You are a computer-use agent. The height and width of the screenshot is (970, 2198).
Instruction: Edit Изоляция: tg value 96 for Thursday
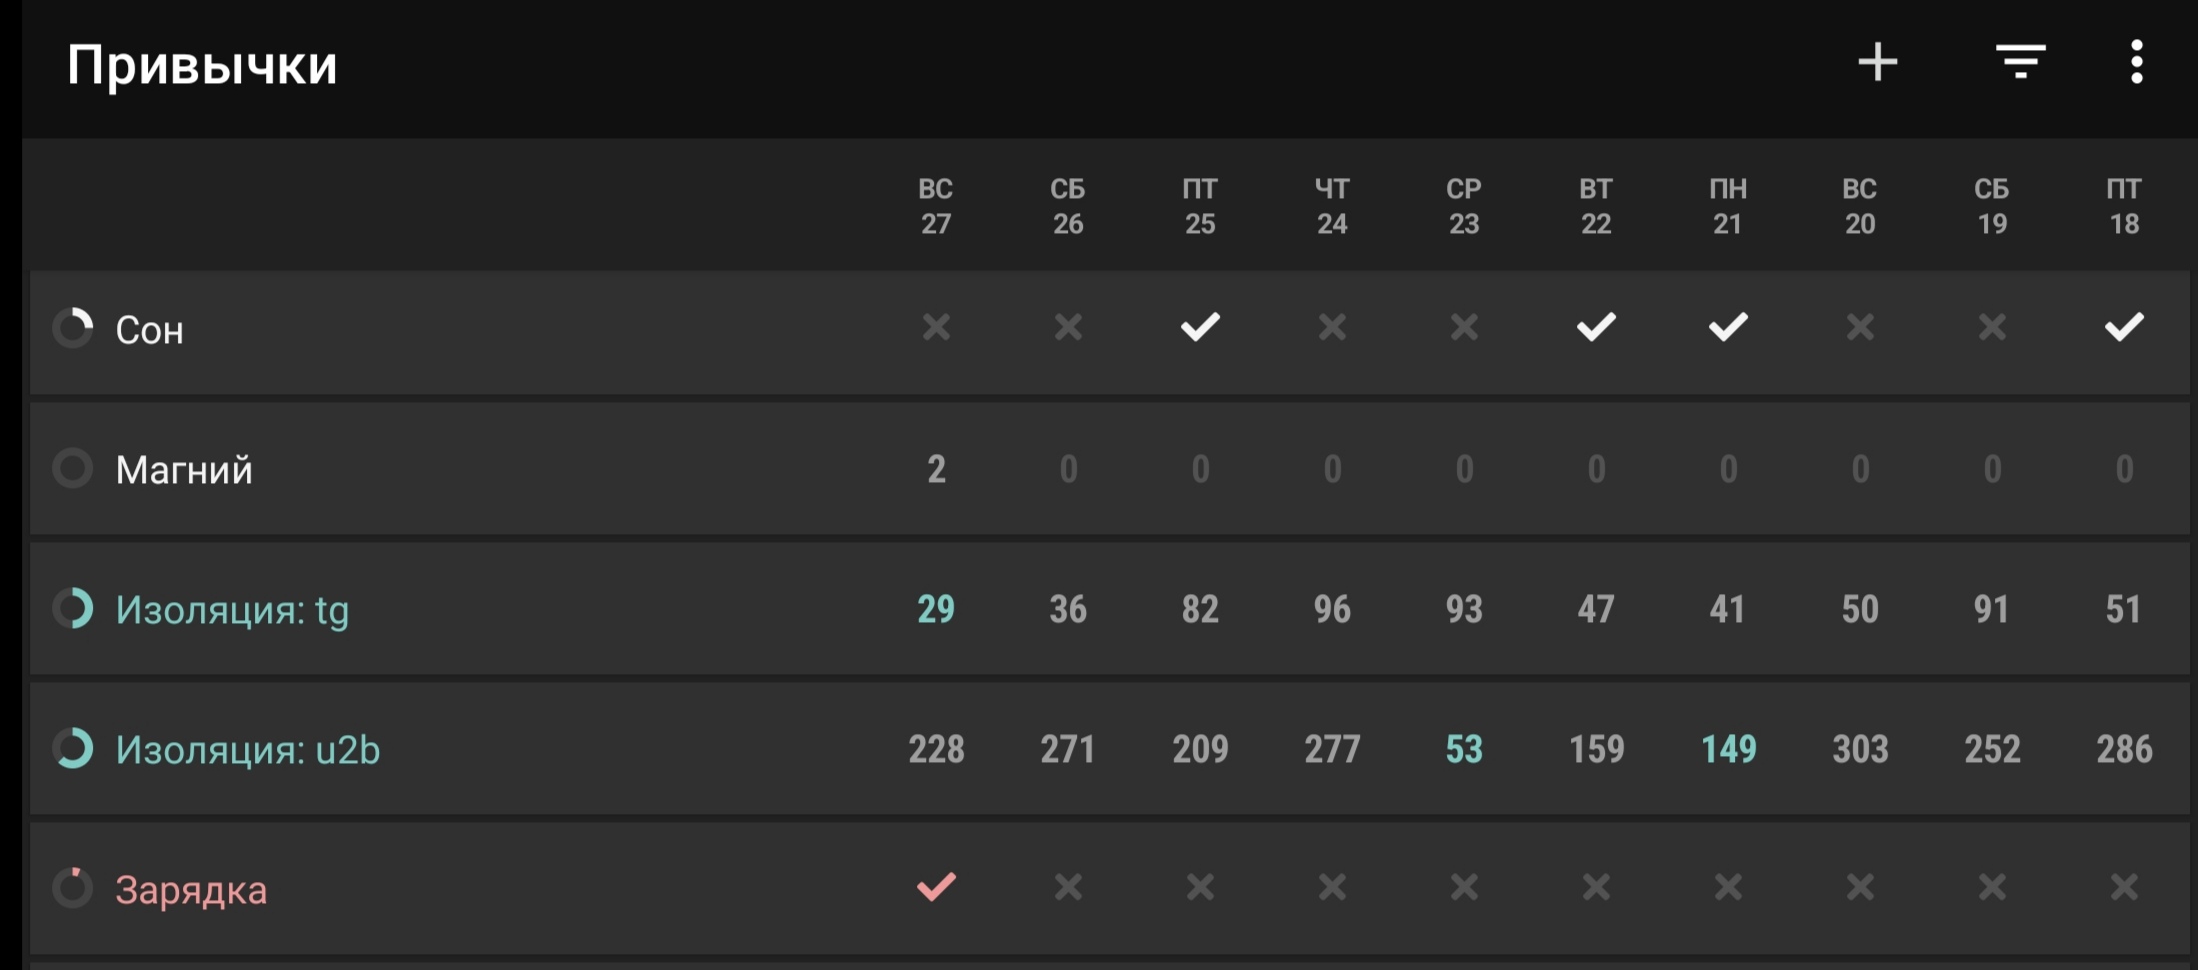click(x=1332, y=609)
